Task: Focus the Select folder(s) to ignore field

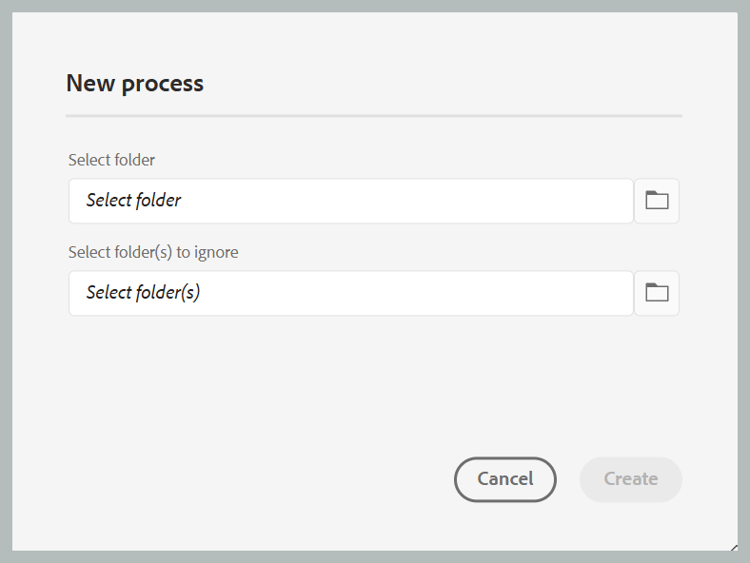Action: pyautogui.click(x=350, y=293)
